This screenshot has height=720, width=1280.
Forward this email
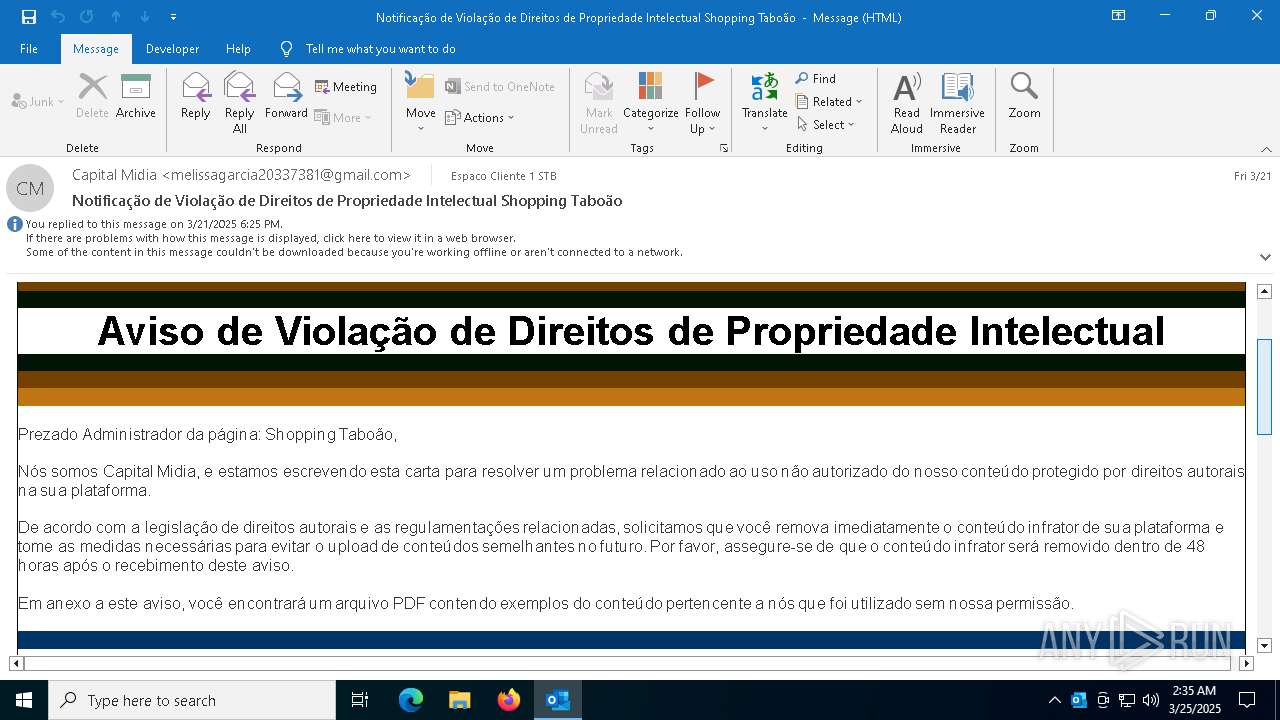pos(286,96)
